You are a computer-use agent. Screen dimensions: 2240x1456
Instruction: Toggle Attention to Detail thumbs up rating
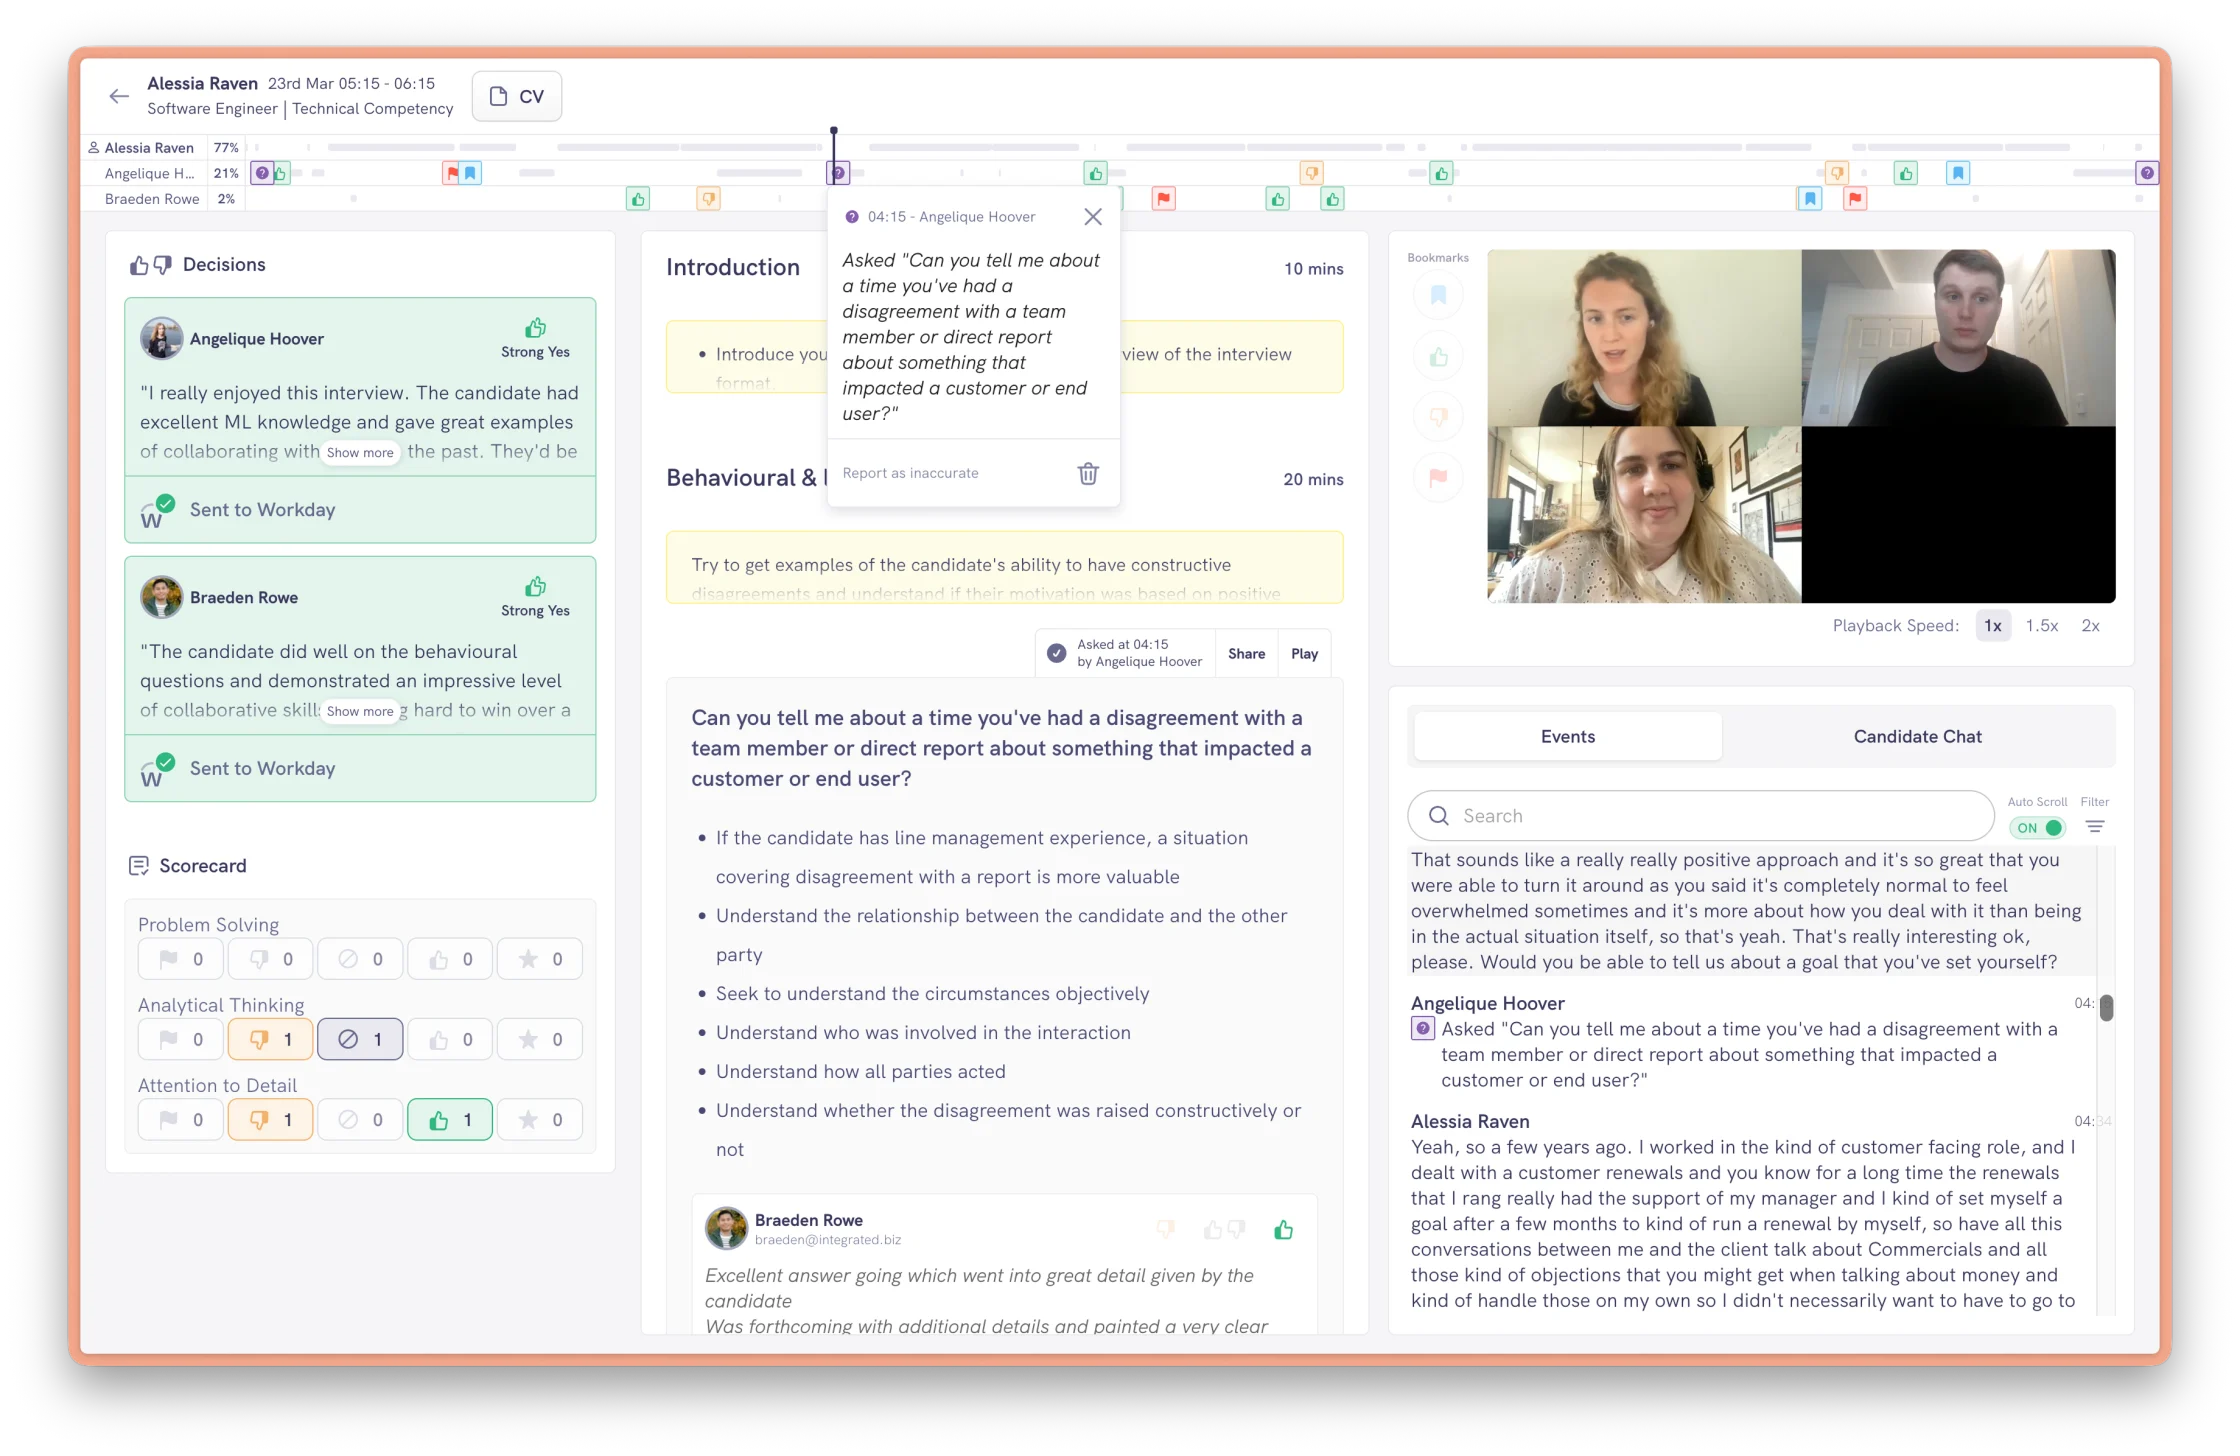(x=450, y=1119)
